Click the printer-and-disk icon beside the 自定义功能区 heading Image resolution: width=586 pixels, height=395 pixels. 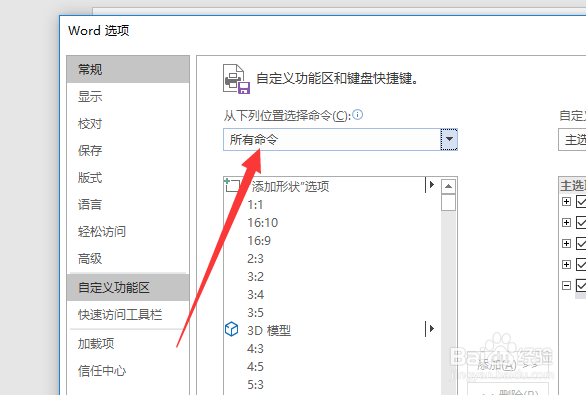click(236, 78)
